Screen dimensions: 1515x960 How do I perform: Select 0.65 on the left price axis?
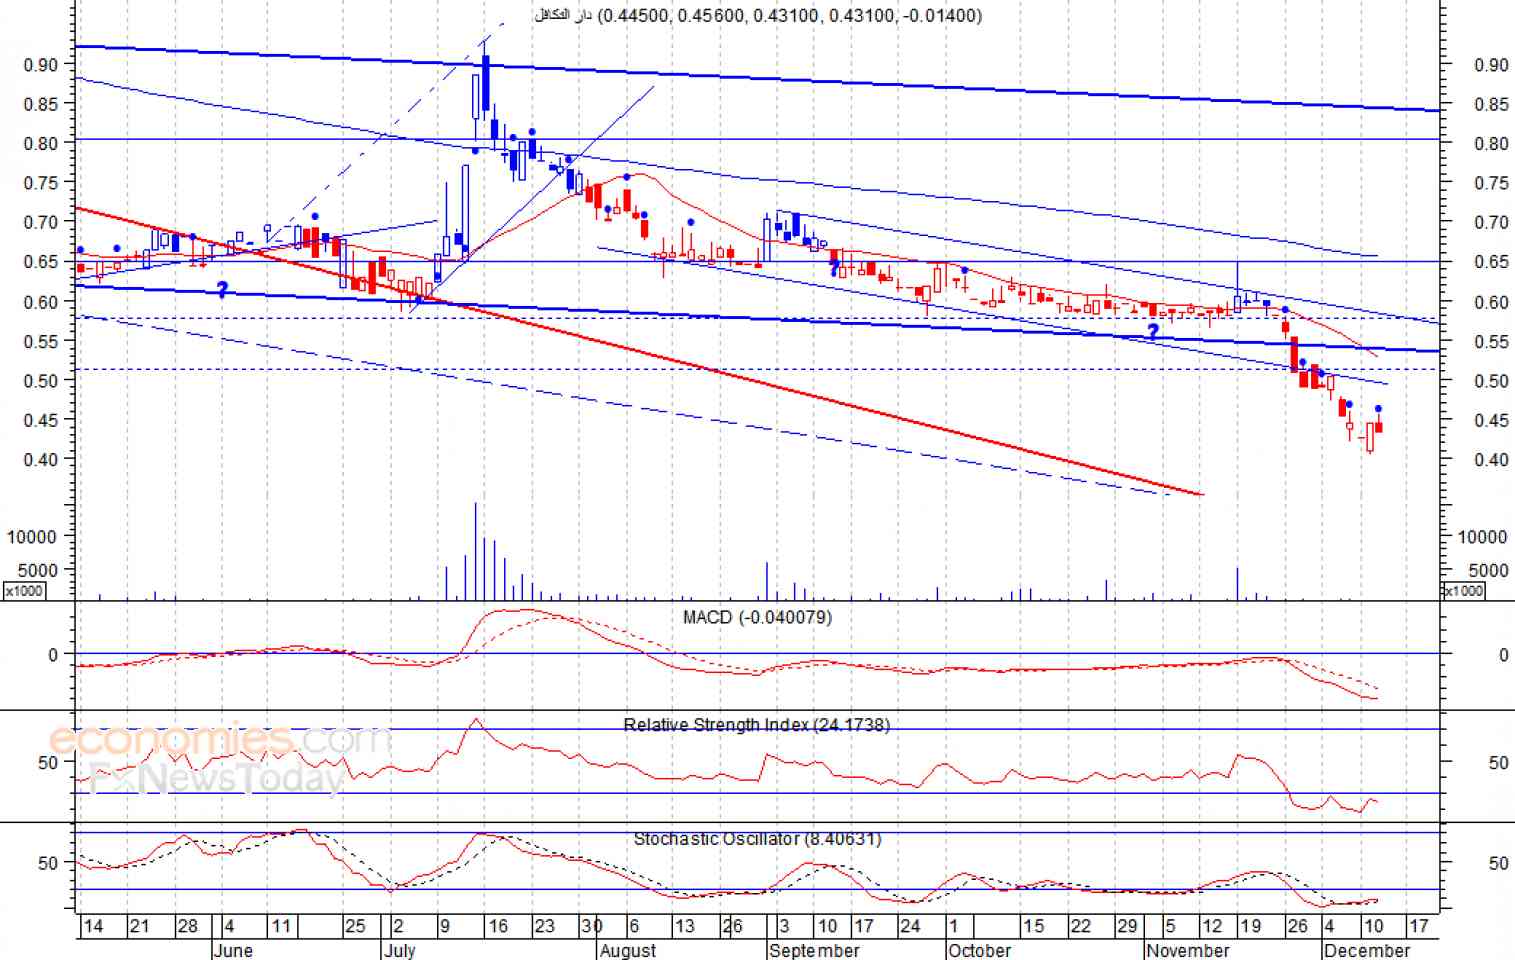pyautogui.click(x=41, y=262)
